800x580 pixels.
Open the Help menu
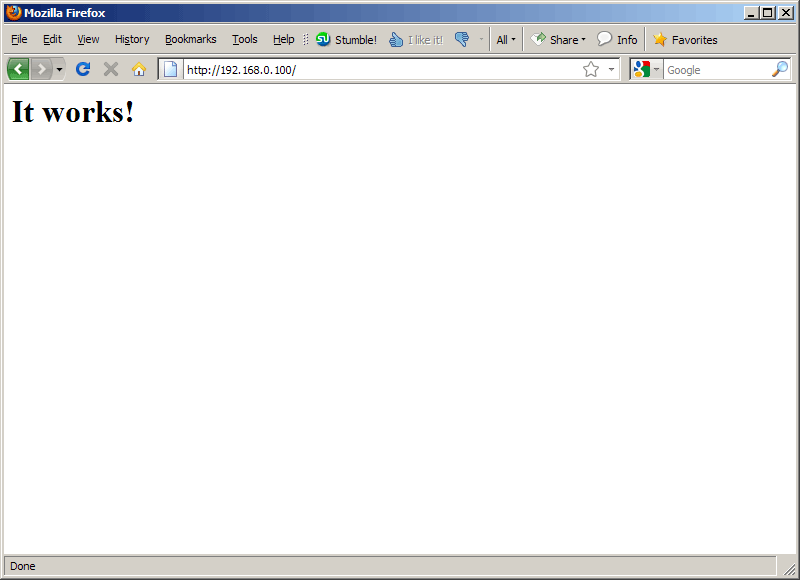pyautogui.click(x=284, y=39)
